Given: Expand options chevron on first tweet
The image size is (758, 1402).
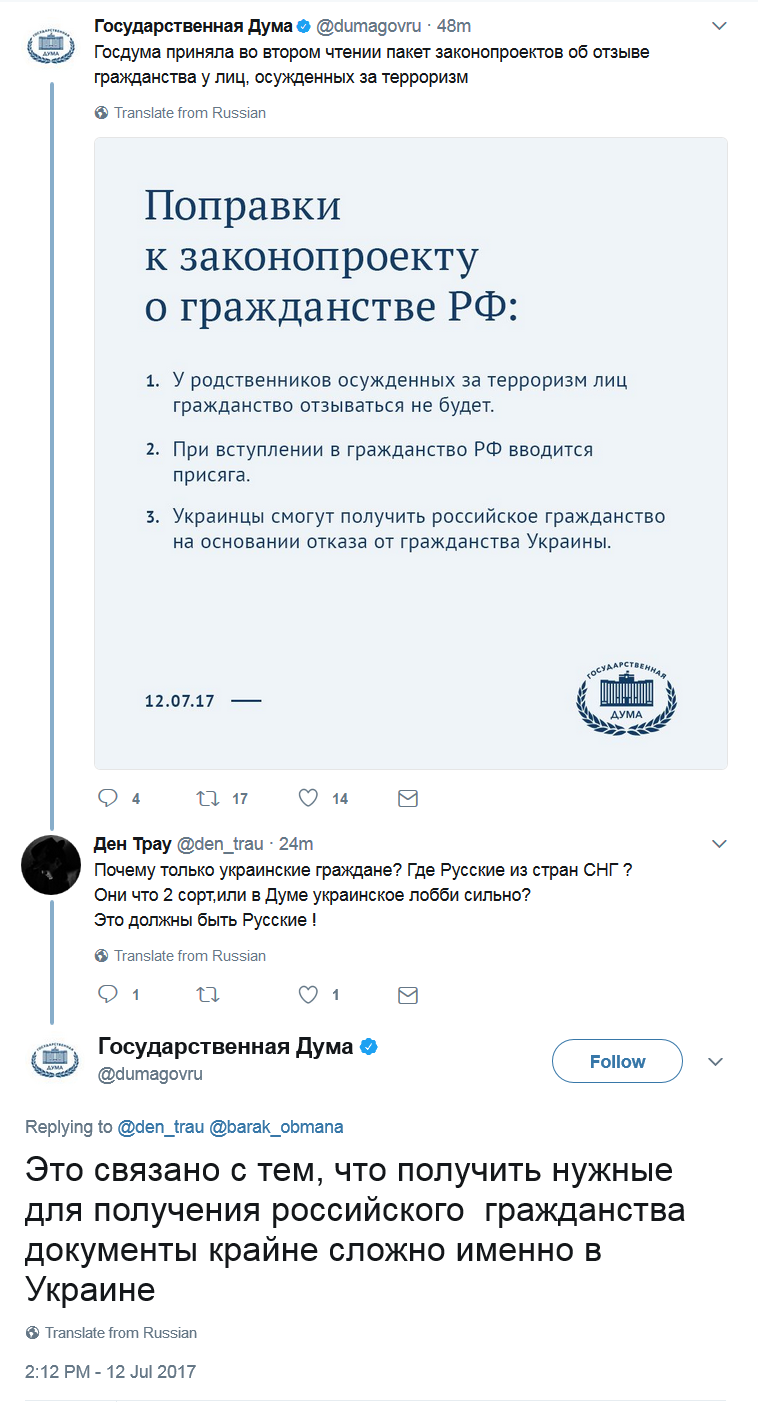Looking at the screenshot, I should tap(718, 26).
